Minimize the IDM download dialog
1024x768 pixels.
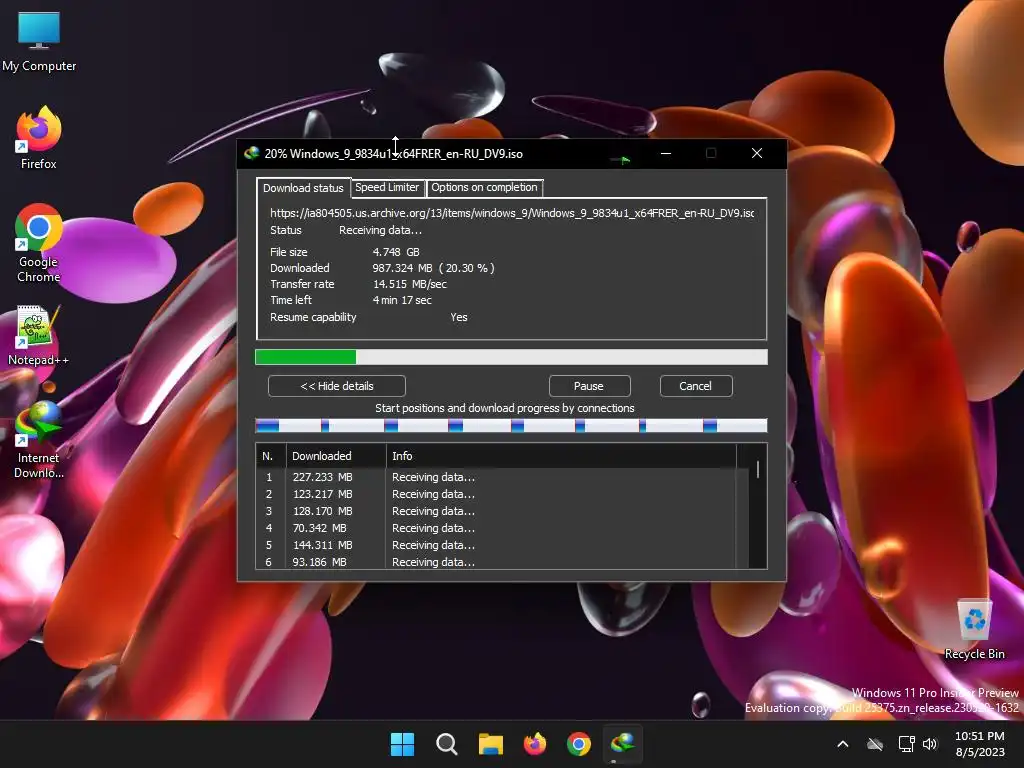click(x=666, y=153)
